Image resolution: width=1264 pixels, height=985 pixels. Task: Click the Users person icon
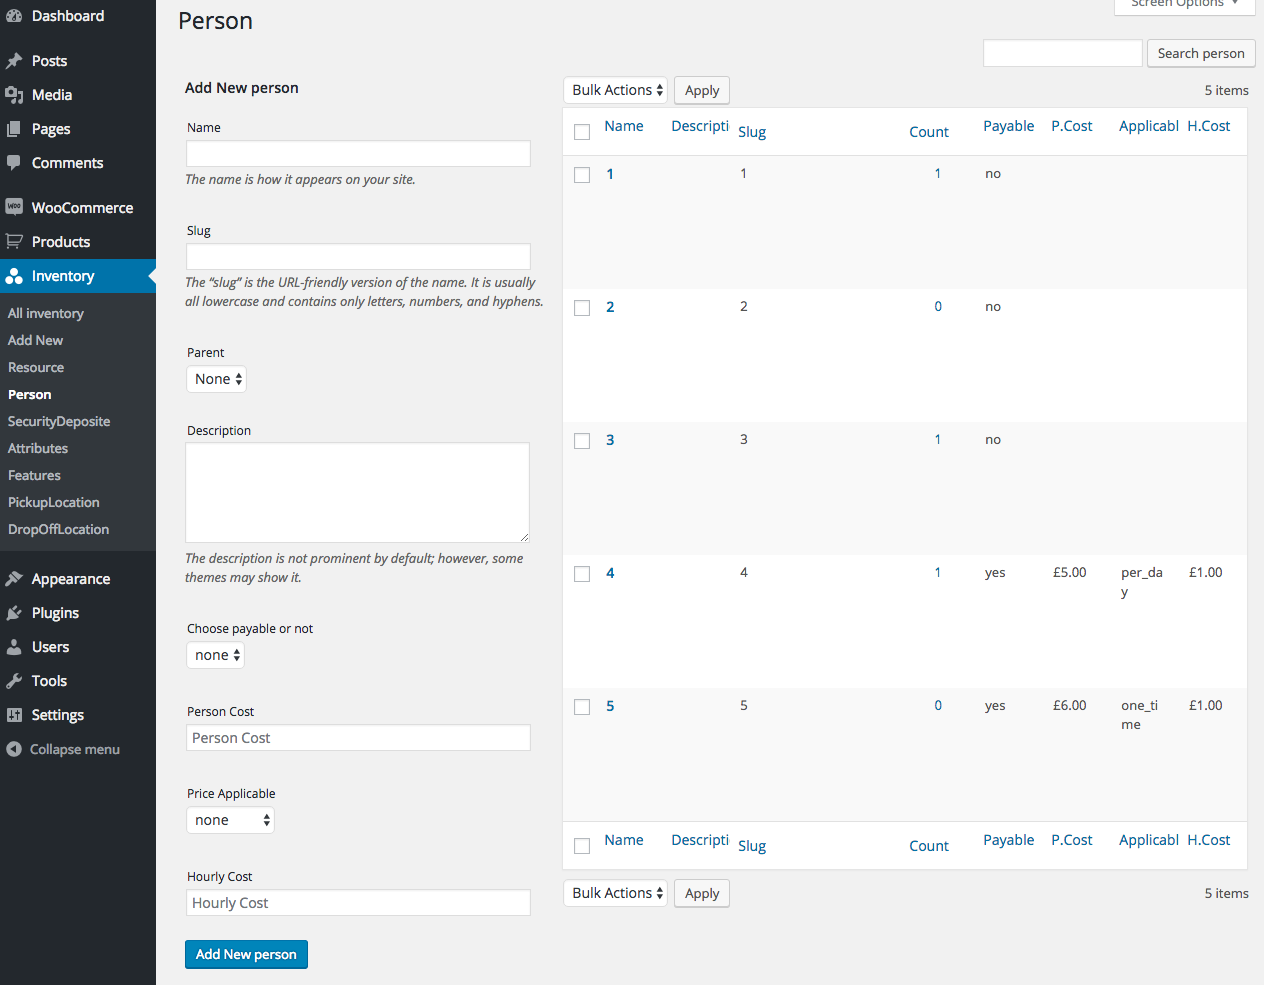pos(14,647)
